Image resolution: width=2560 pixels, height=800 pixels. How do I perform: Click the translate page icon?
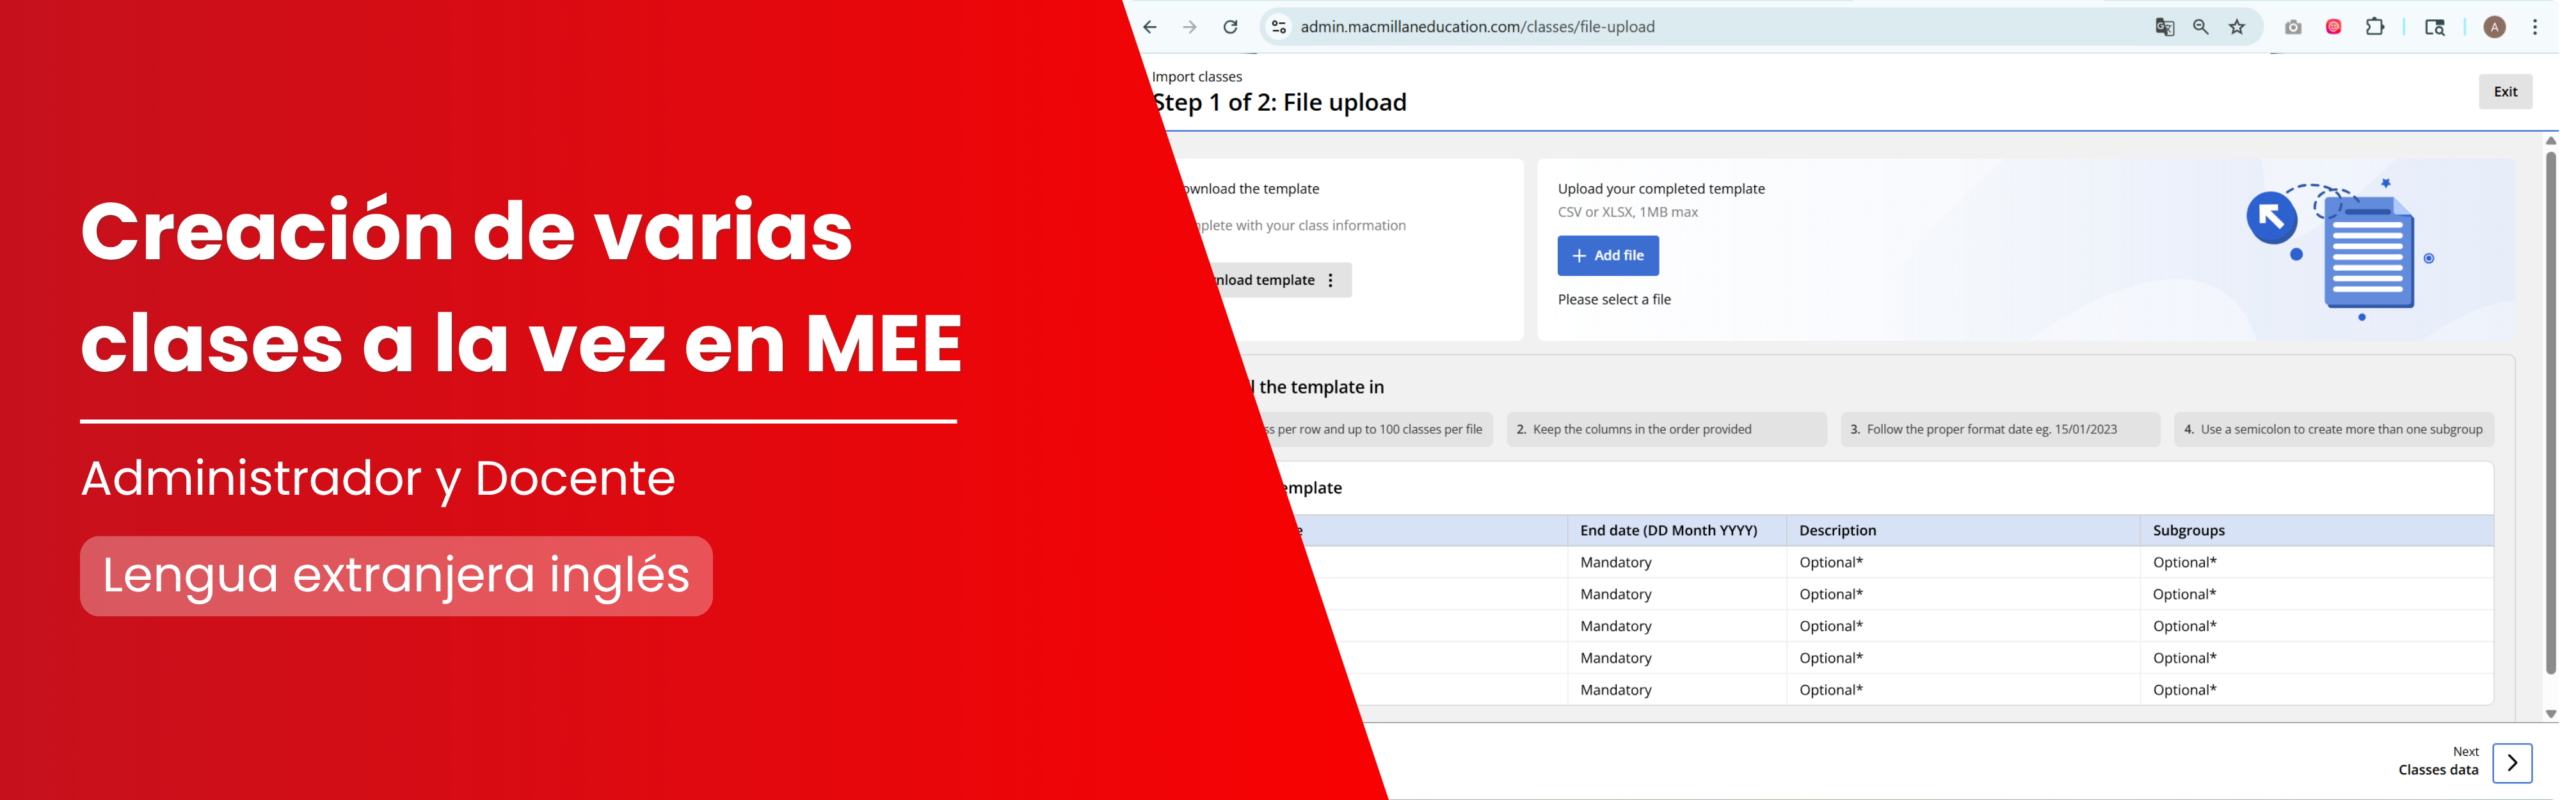[x=2164, y=27]
